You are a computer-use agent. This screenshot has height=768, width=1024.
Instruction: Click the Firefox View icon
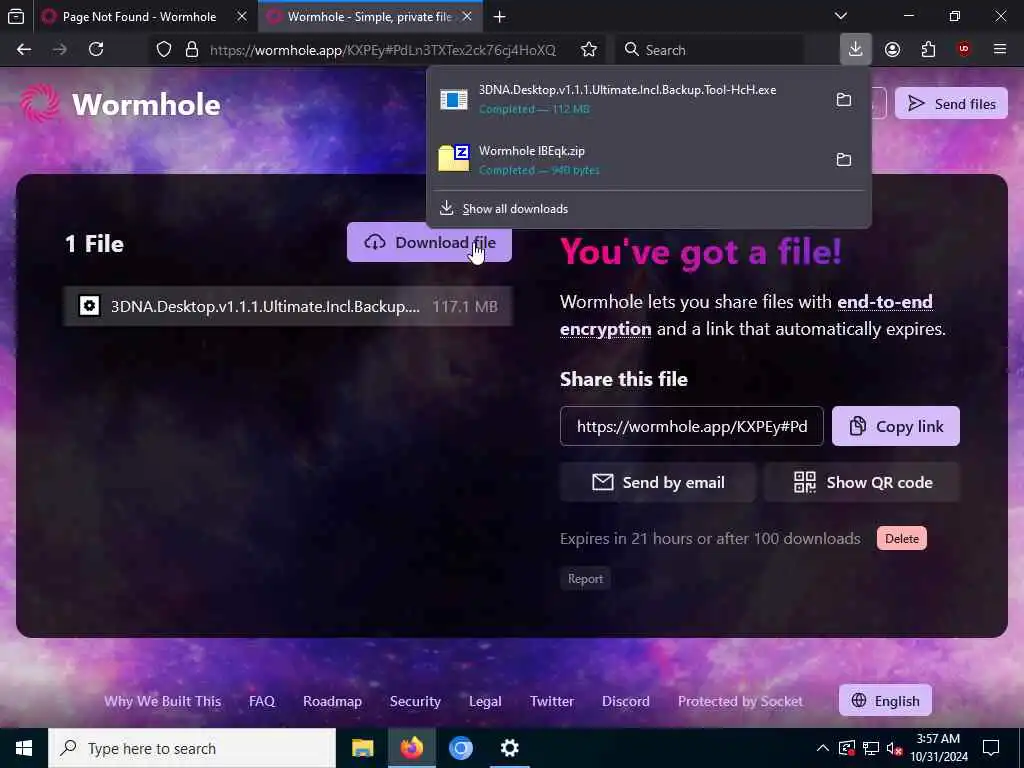tap(16, 16)
